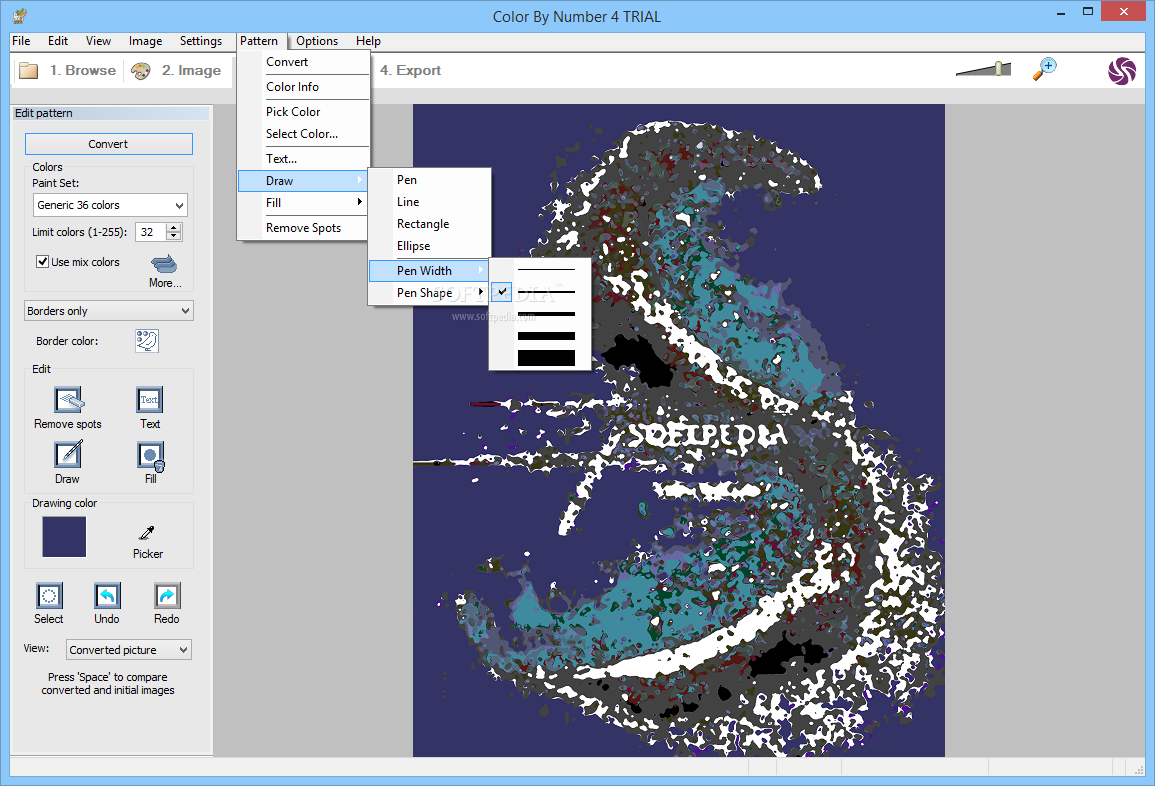Adjust the zoom slider handle
1155x786 pixels.
998,69
